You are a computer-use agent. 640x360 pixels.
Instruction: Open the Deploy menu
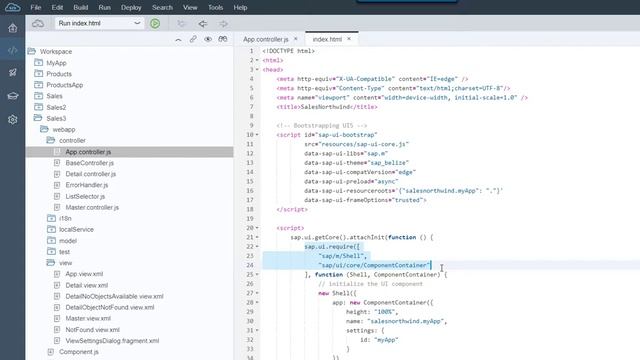pyautogui.click(x=131, y=7)
